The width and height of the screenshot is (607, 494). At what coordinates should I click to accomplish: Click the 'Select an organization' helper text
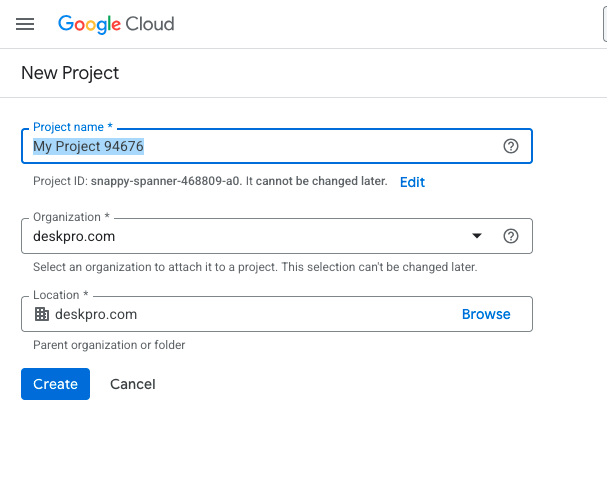255,267
